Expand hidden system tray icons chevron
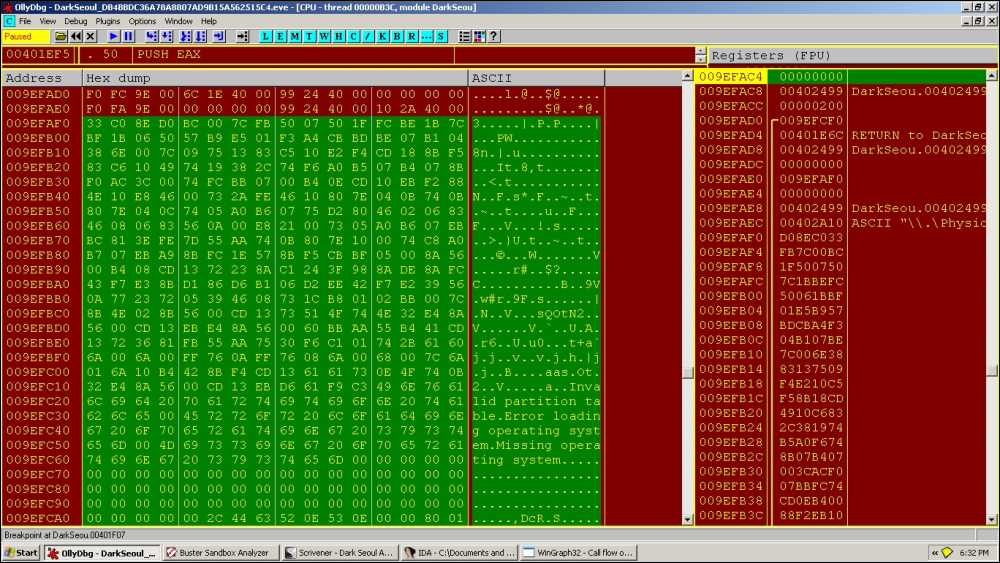This screenshot has height=563, width=1000. point(935,553)
